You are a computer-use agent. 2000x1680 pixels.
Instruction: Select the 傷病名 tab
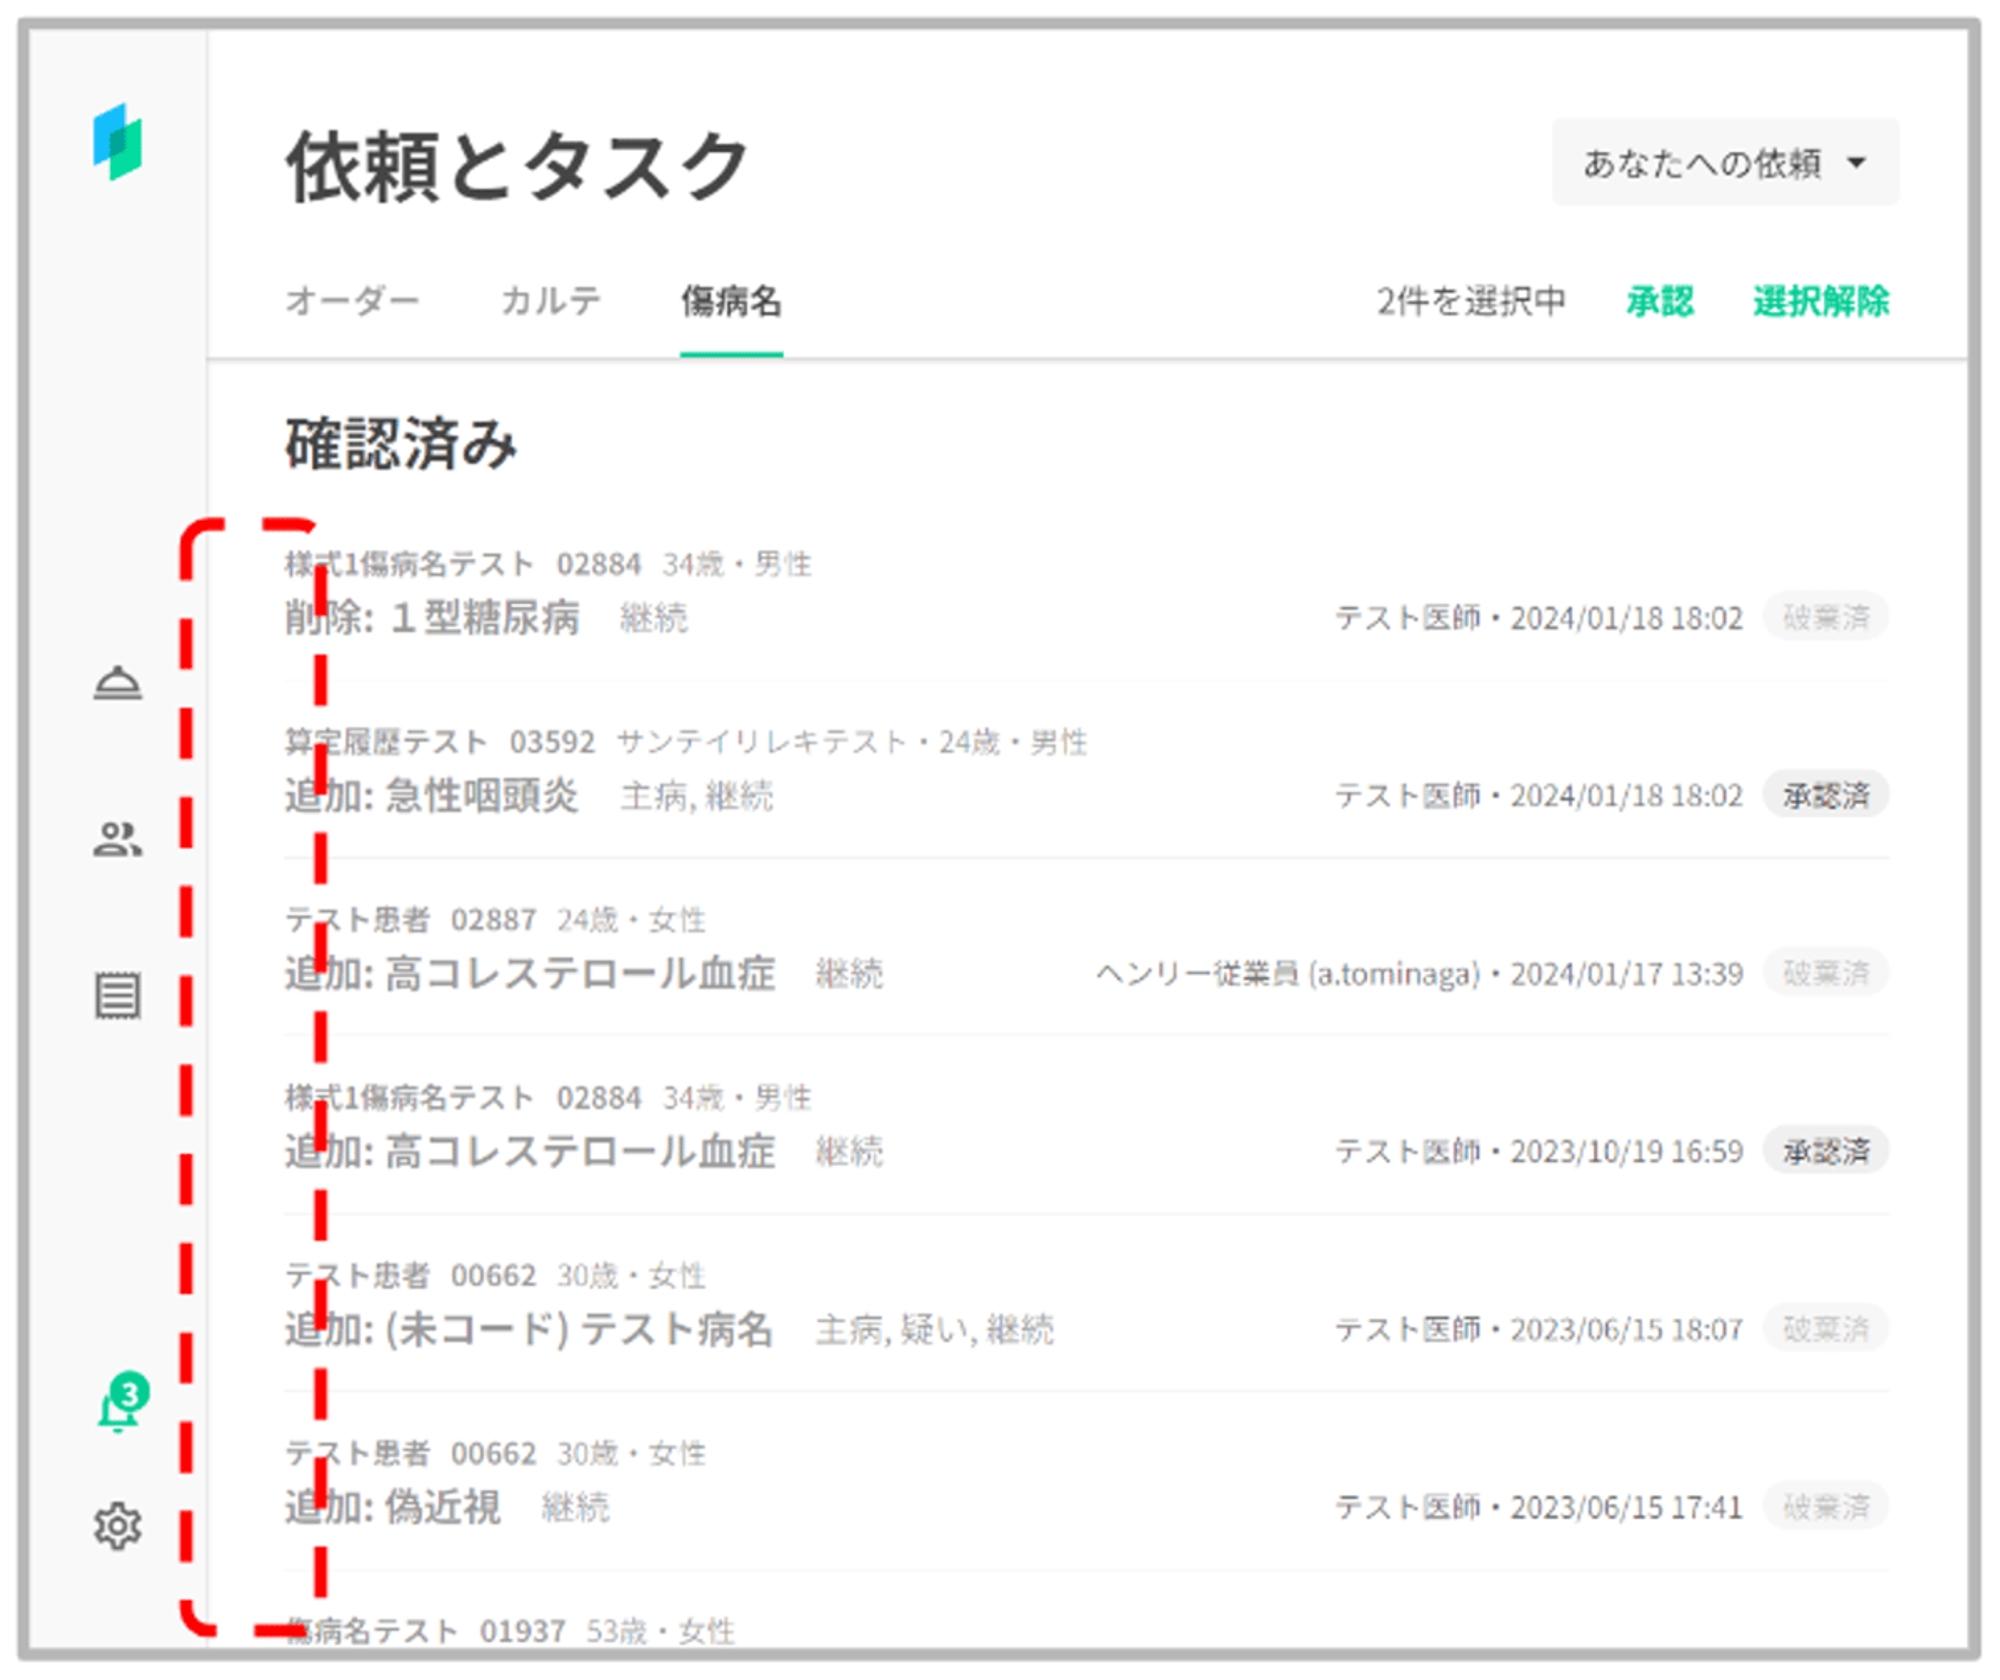pos(731,300)
